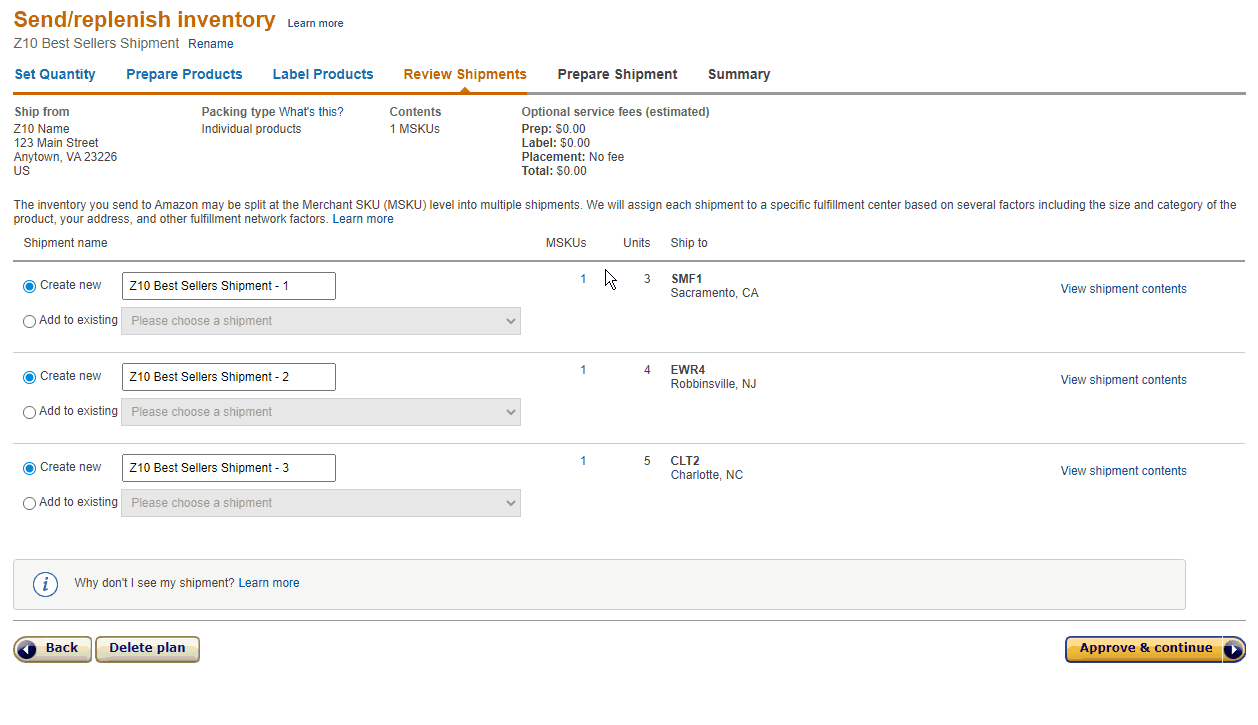This screenshot has height=725, width=1258.
Task: Click the Z10 Best Sellers Shipment - 1 name field
Action: (228, 286)
